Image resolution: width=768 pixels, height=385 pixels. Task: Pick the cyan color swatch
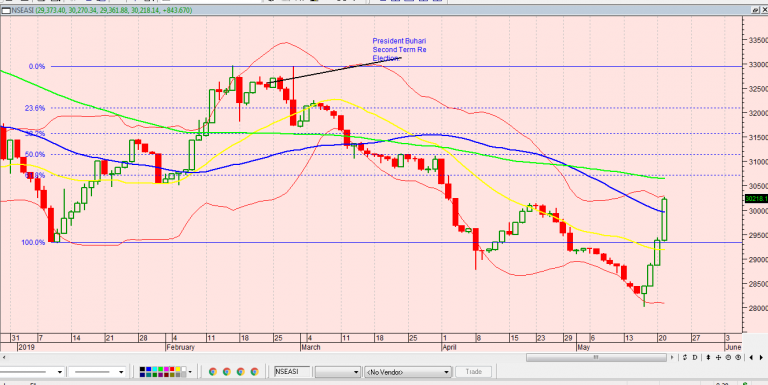point(155,369)
